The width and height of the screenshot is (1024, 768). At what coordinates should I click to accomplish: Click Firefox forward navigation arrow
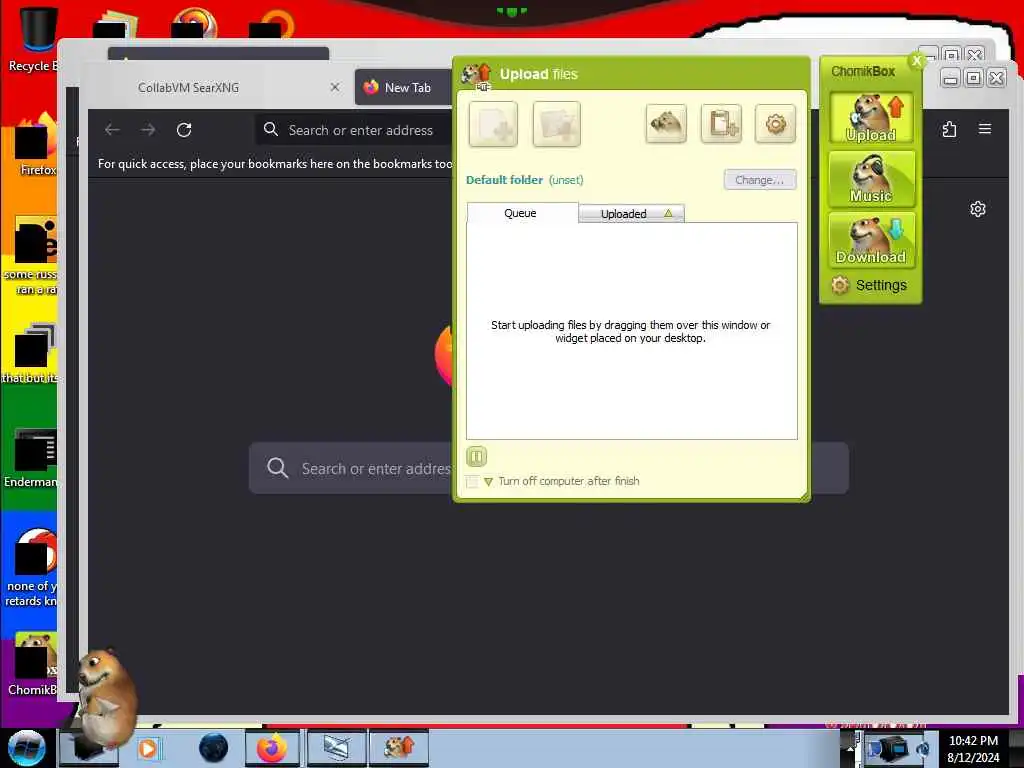(148, 130)
